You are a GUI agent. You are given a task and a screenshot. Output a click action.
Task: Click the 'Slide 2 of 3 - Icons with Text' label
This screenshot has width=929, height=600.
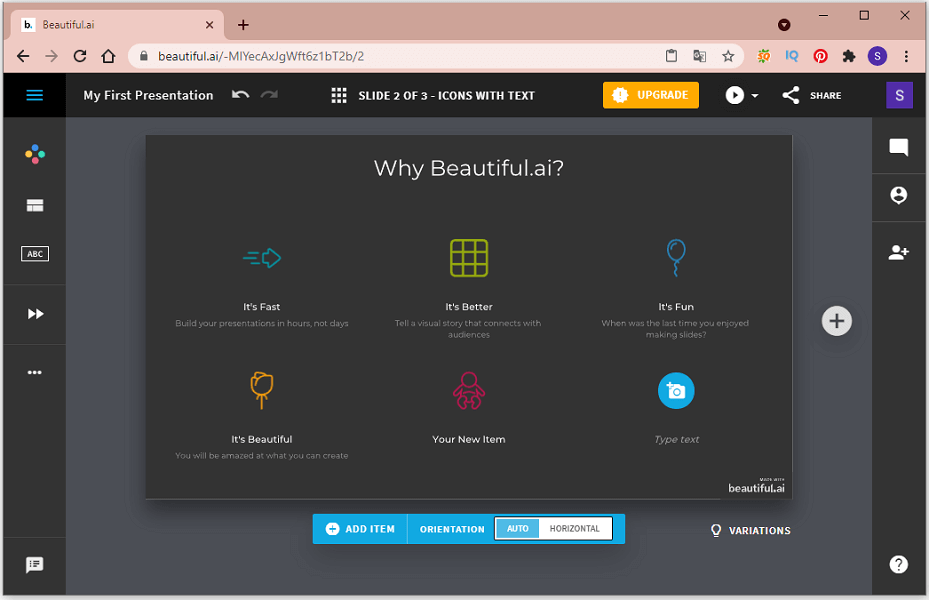tap(446, 95)
